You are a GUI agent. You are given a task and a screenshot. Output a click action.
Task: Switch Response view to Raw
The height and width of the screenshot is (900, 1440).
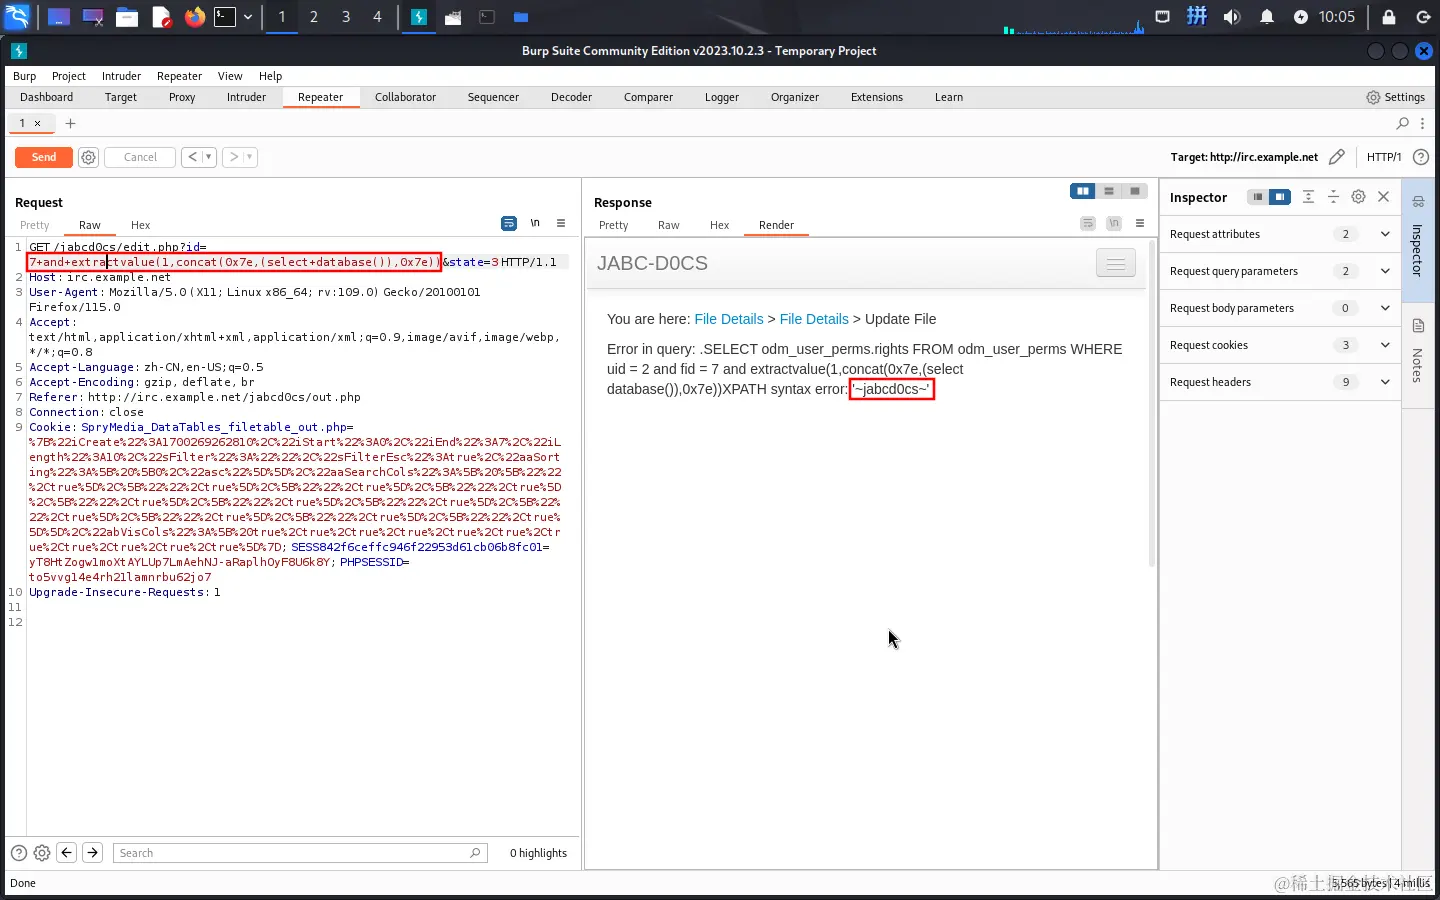pos(669,225)
